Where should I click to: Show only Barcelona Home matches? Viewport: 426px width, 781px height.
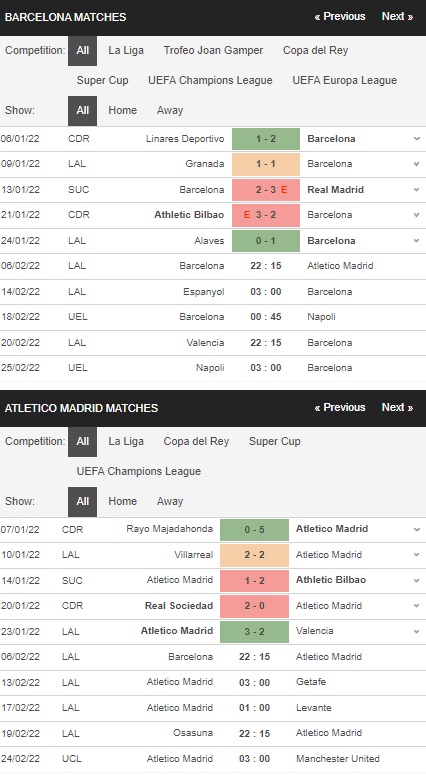tap(123, 111)
